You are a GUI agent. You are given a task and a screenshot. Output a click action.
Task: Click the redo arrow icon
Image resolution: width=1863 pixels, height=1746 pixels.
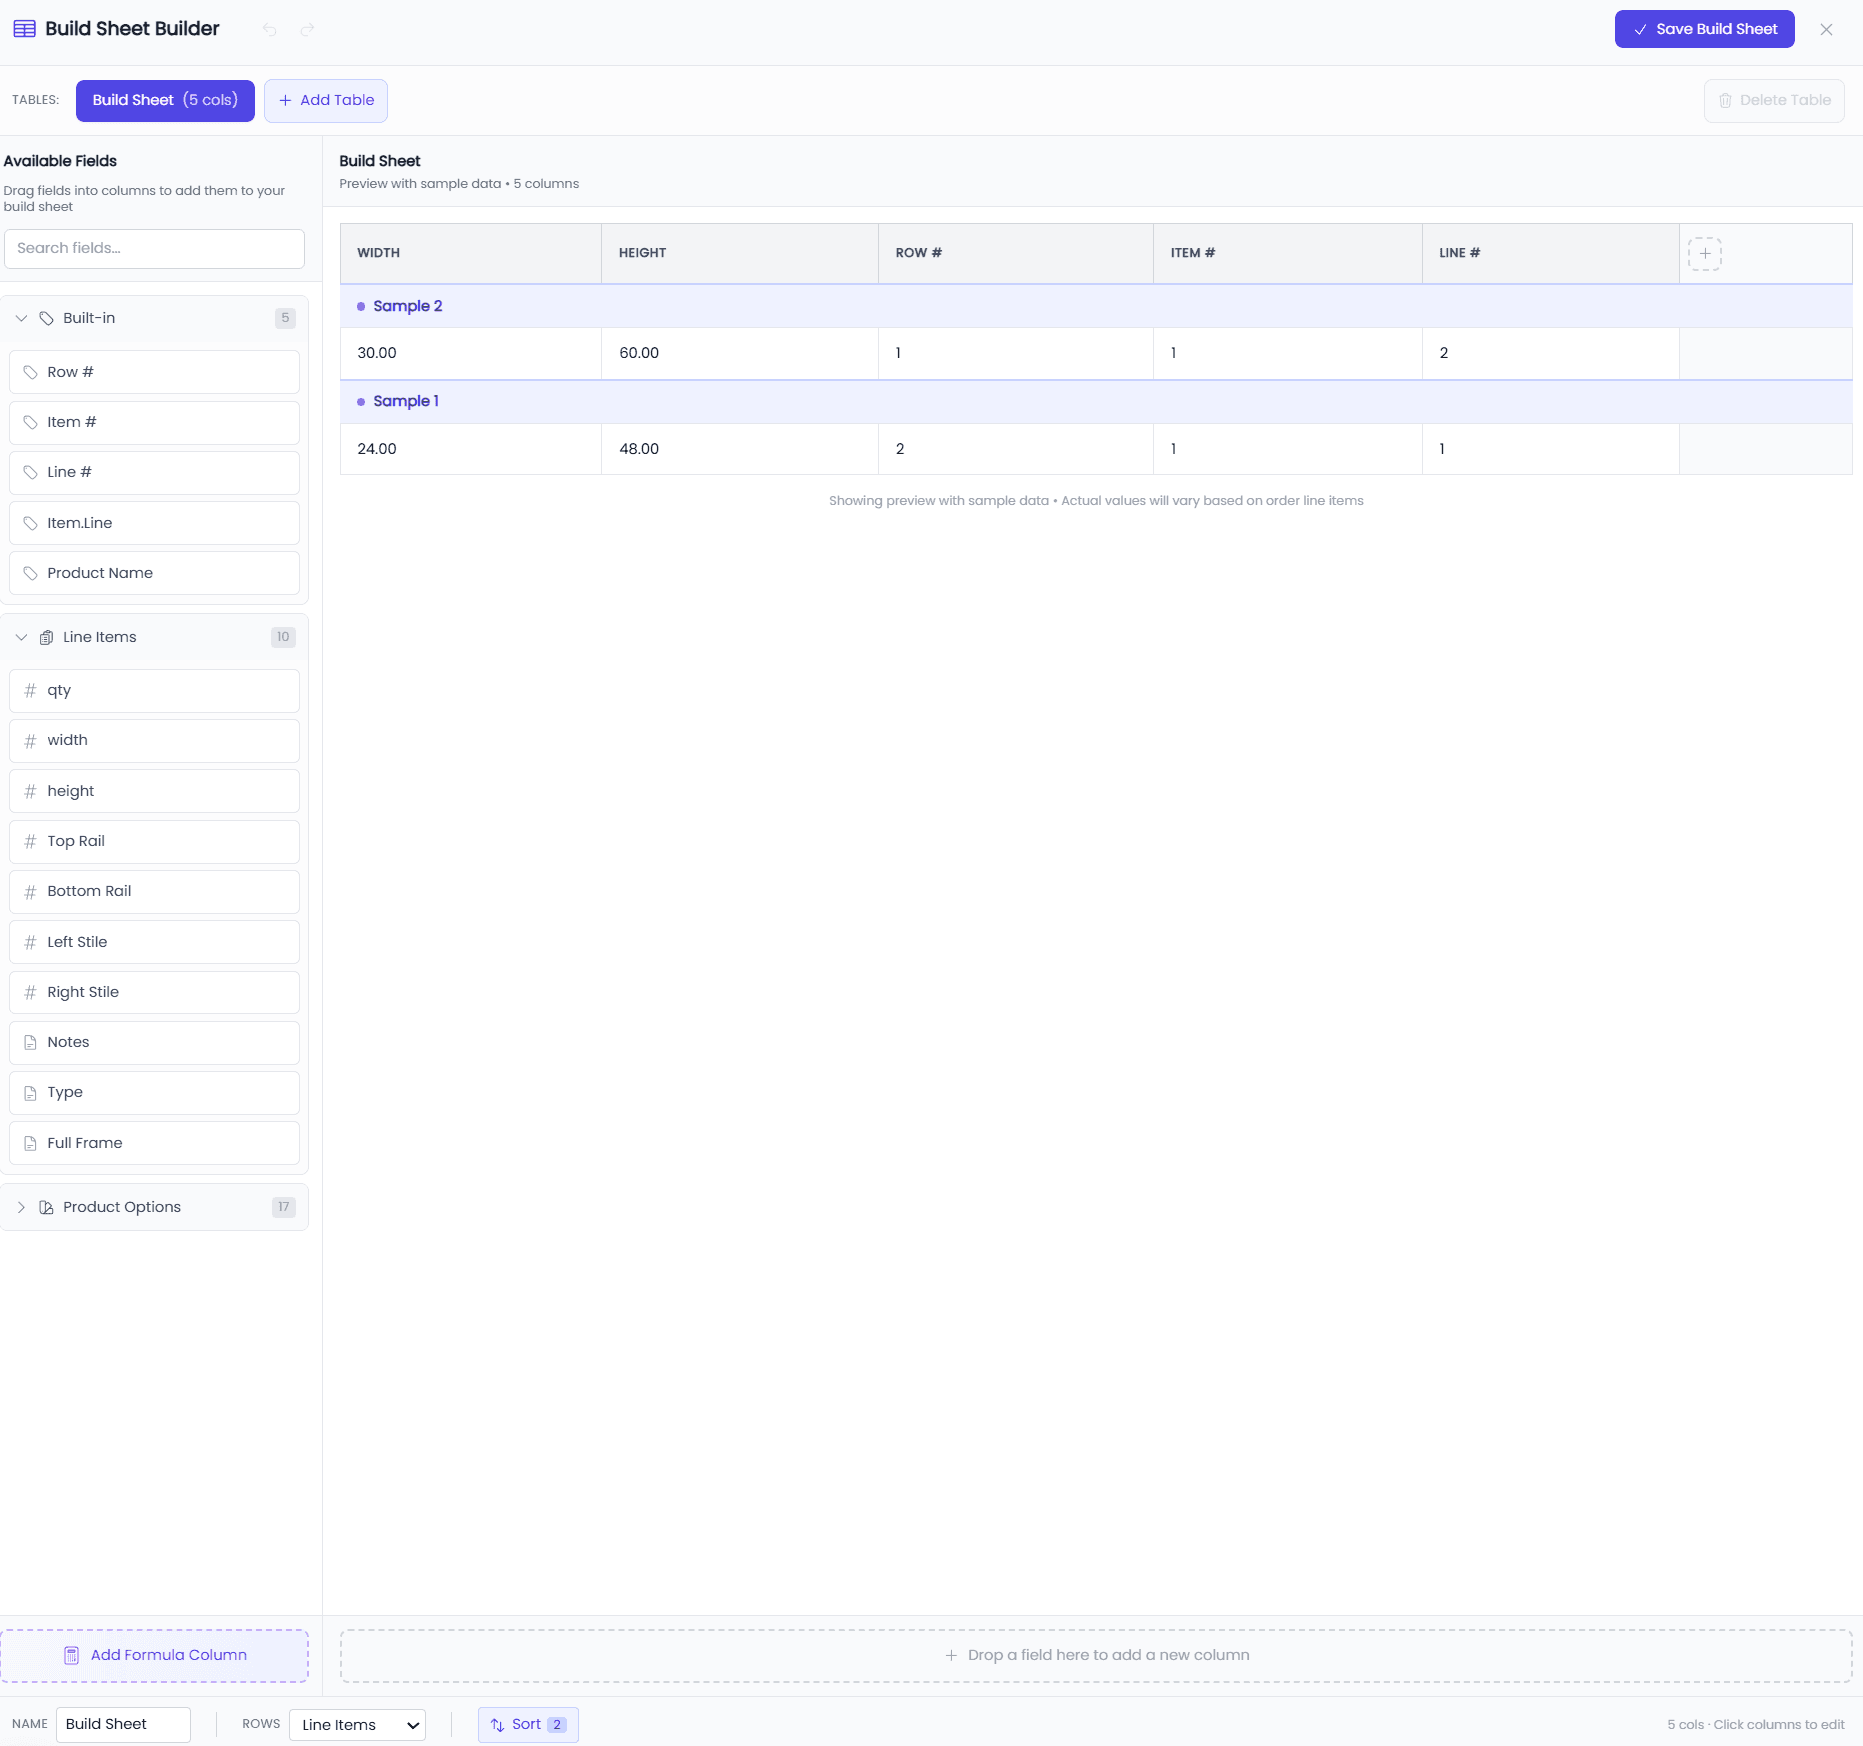(x=307, y=29)
